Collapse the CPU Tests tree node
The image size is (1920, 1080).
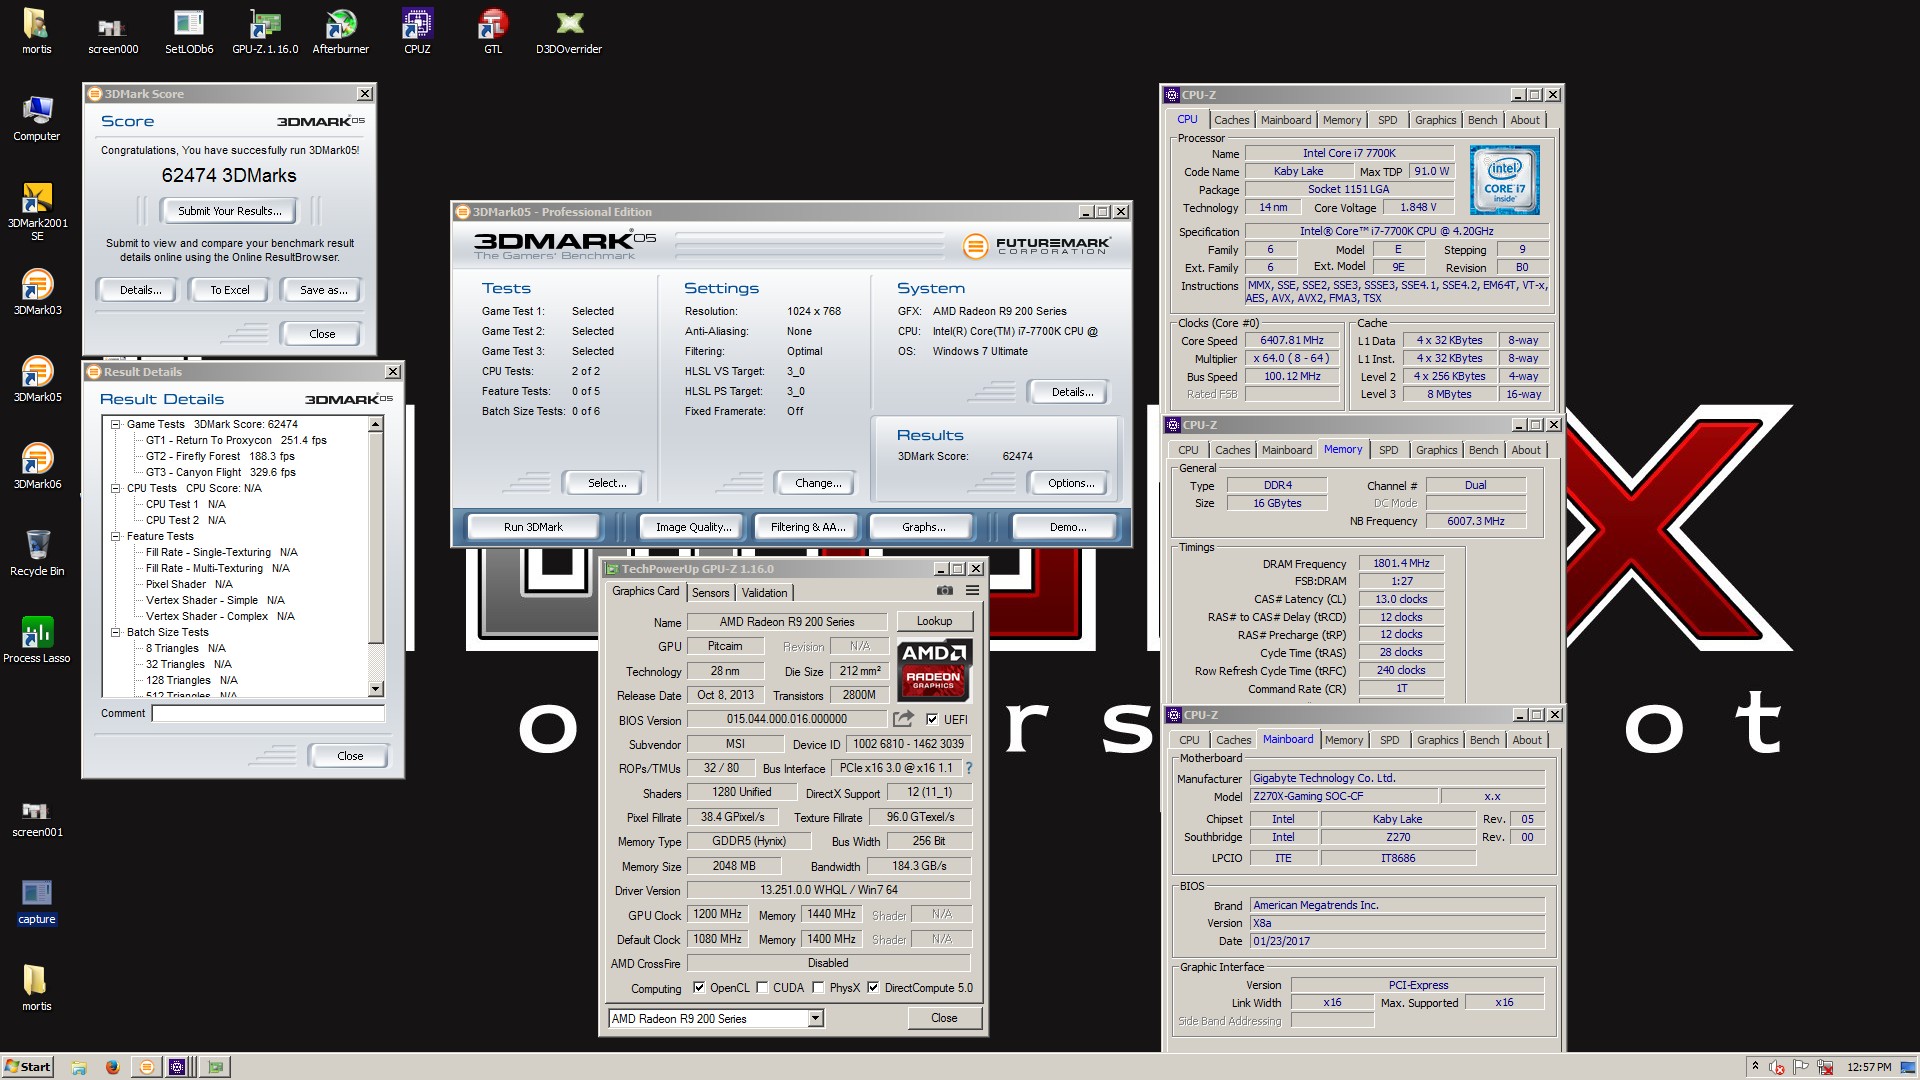coord(116,488)
